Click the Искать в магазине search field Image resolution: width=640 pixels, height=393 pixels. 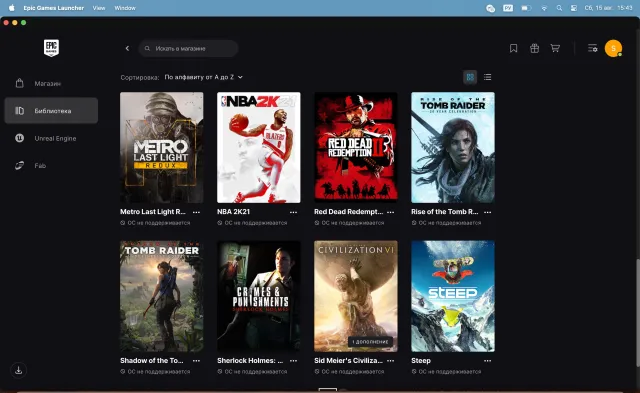[188, 48]
